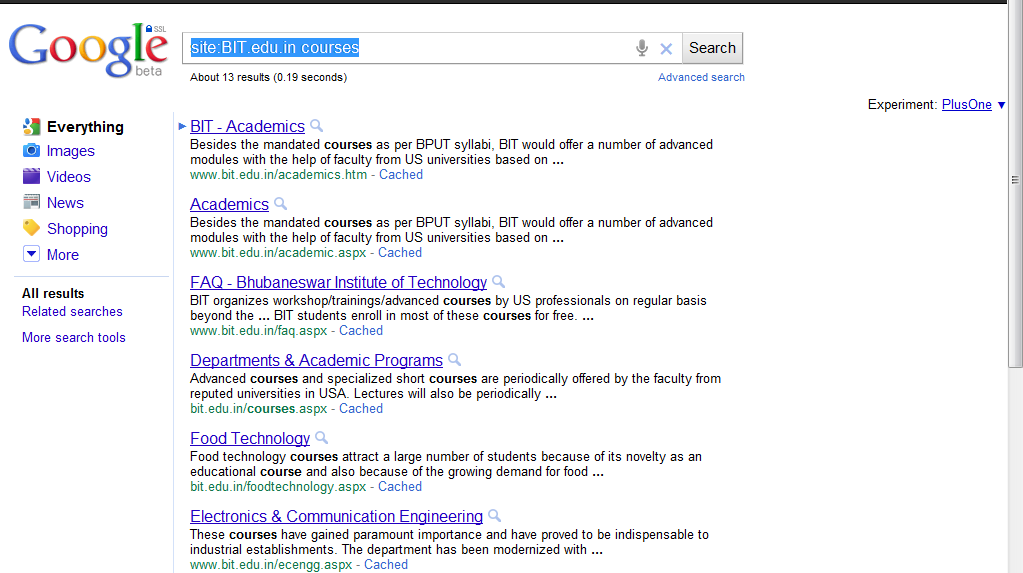Click the 'All results' sidebar heading

[x=53, y=294]
